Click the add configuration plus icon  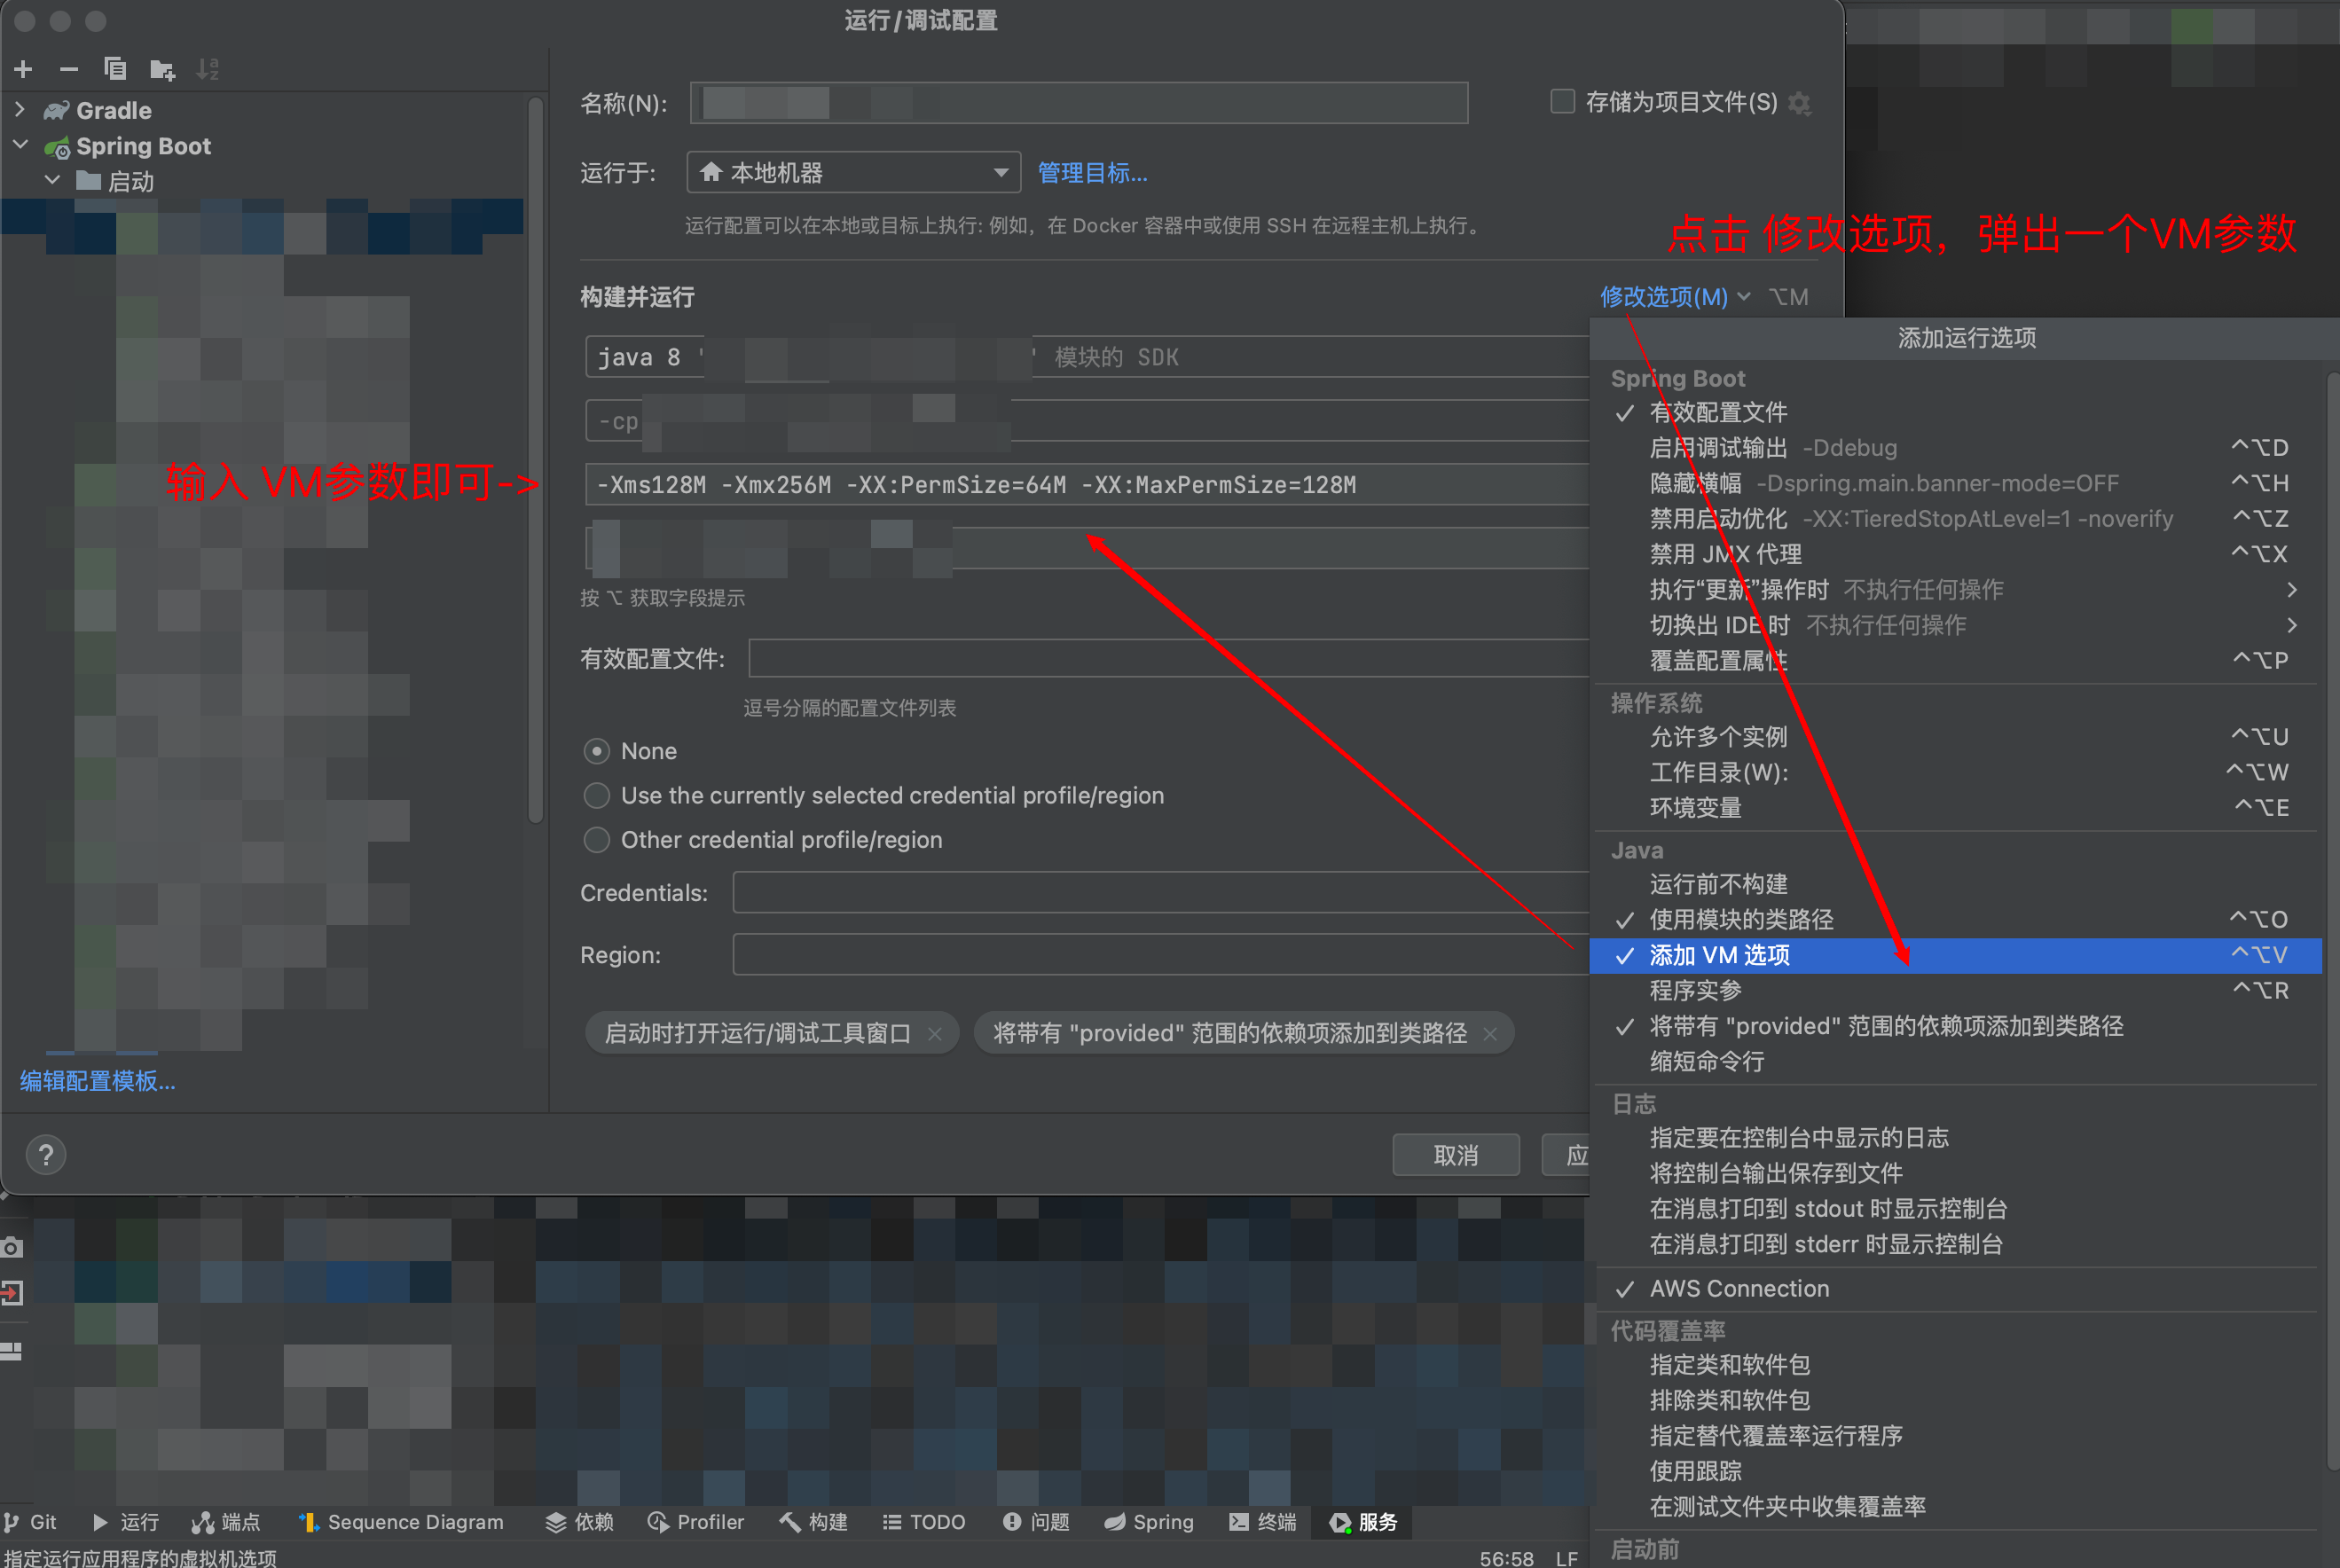(23, 69)
